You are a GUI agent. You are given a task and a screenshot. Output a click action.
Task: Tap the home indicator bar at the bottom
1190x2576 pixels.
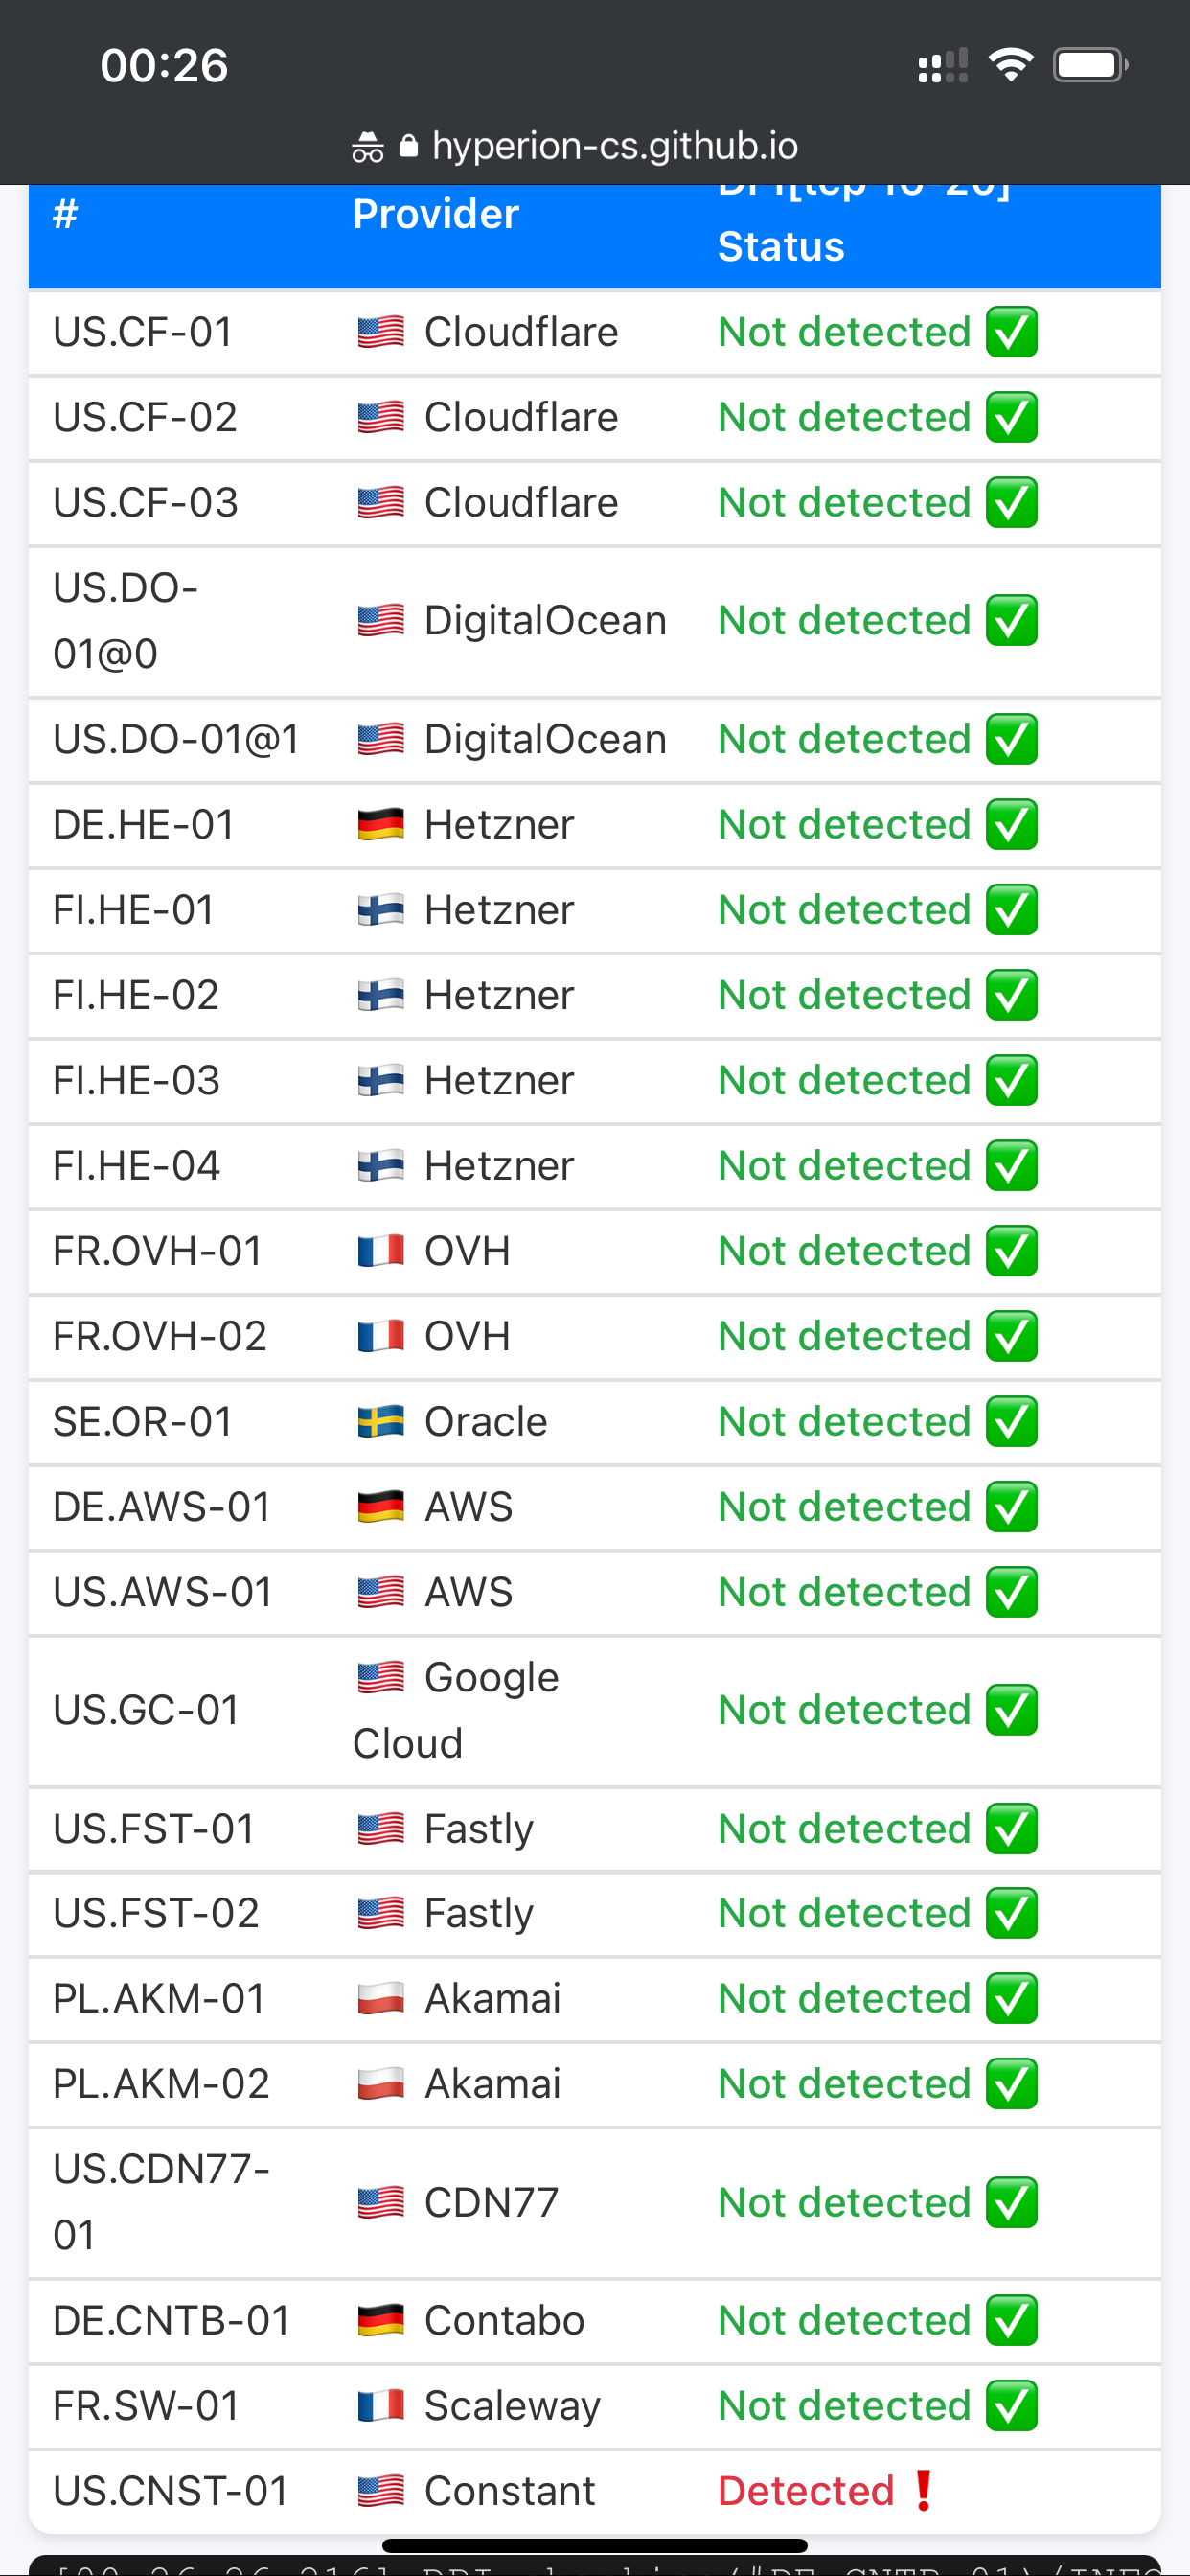pyautogui.click(x=594, y=2545)
